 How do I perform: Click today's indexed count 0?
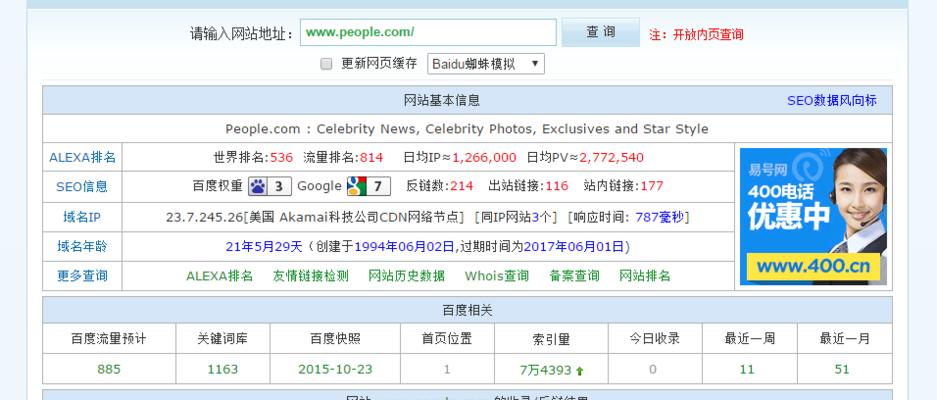(653, 370)
